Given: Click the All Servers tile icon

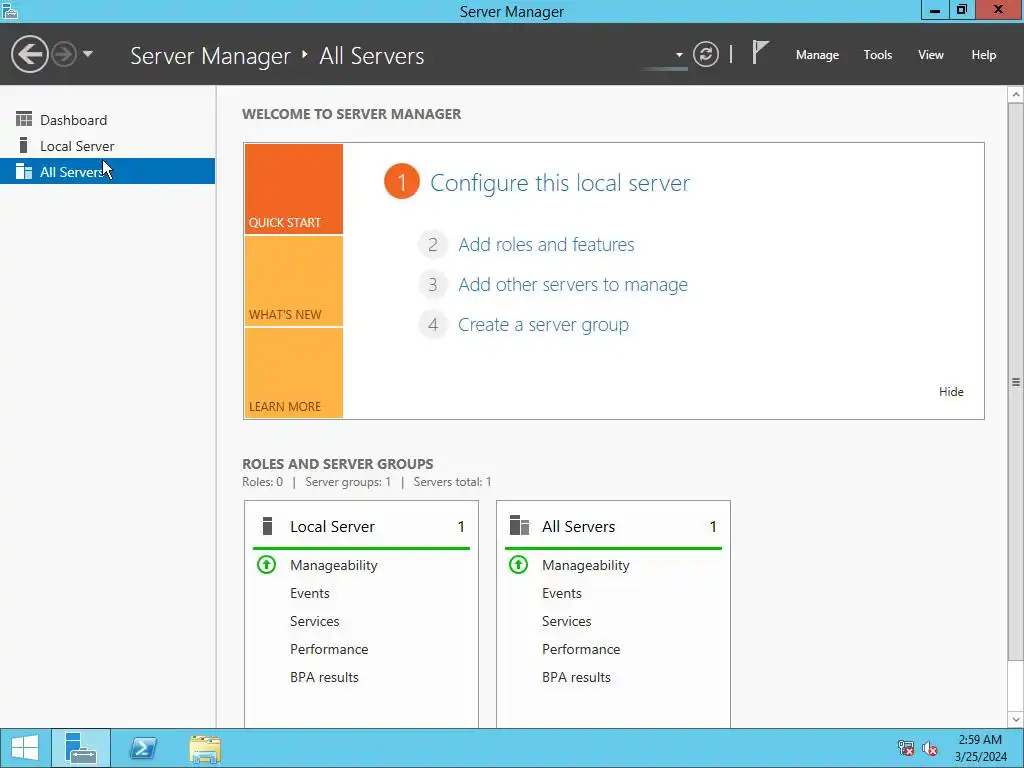Looking at the screenshot, I should coord(519,526).
